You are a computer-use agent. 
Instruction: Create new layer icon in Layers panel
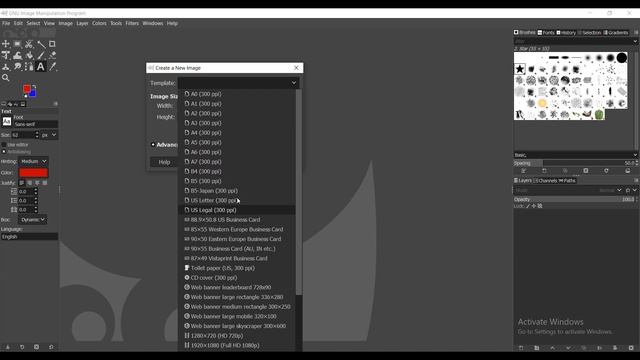tap(521, 348)
